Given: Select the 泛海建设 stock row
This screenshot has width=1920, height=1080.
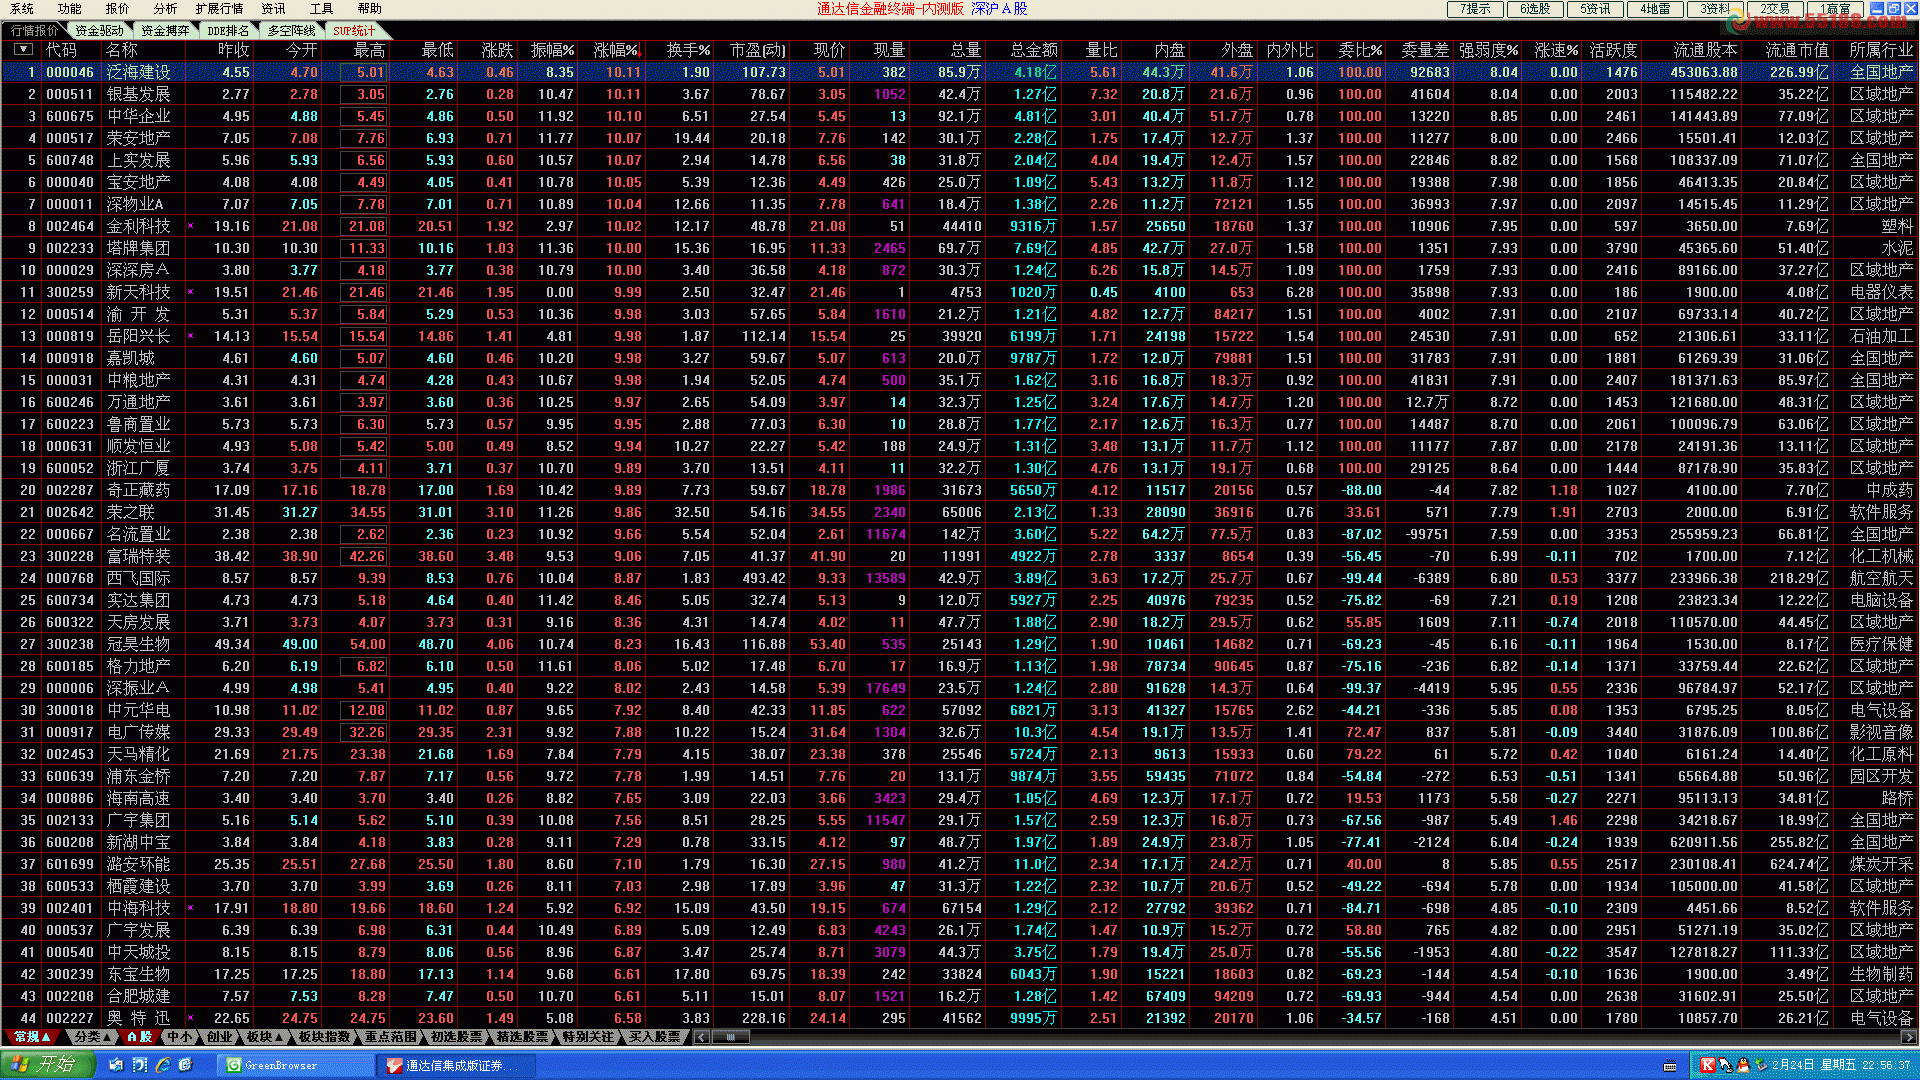Looking at the screenshot, I should click(x=959, y=72).
